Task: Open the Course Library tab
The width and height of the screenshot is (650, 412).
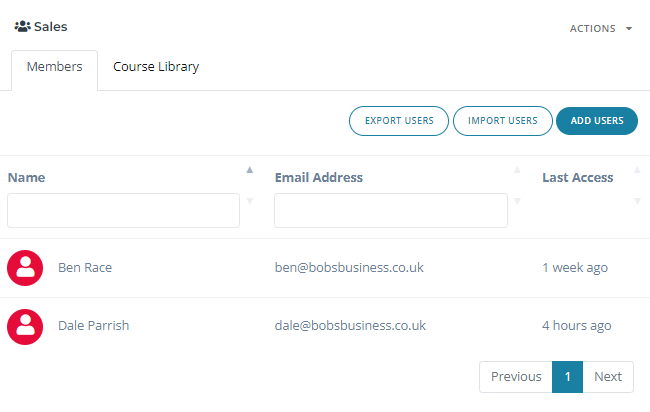Action: 156,67
